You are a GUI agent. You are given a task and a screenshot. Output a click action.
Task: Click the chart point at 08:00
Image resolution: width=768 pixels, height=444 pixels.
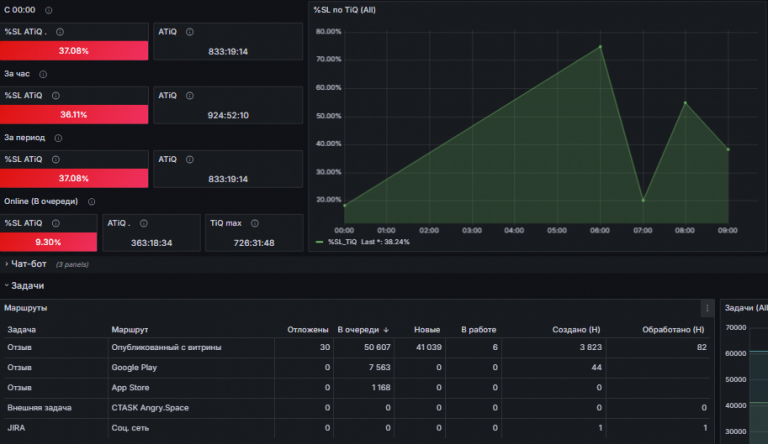[685, 103]
